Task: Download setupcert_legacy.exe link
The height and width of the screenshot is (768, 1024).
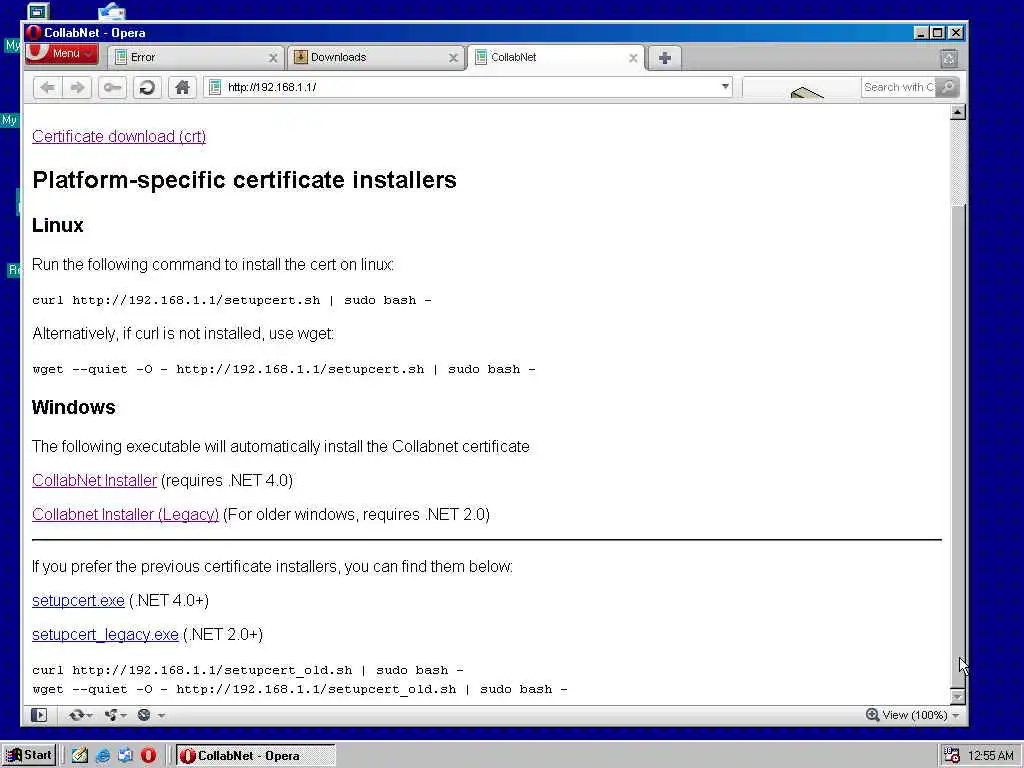Action: tap(105, 635)
